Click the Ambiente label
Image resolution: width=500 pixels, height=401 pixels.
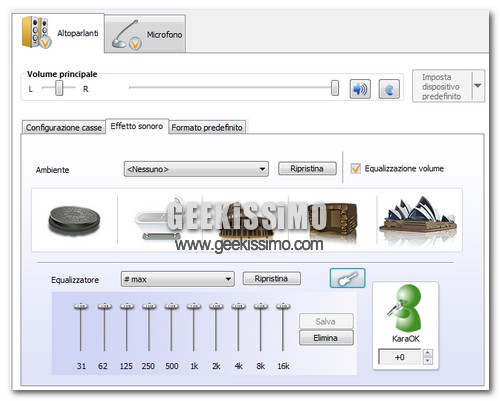coord(52,170)
